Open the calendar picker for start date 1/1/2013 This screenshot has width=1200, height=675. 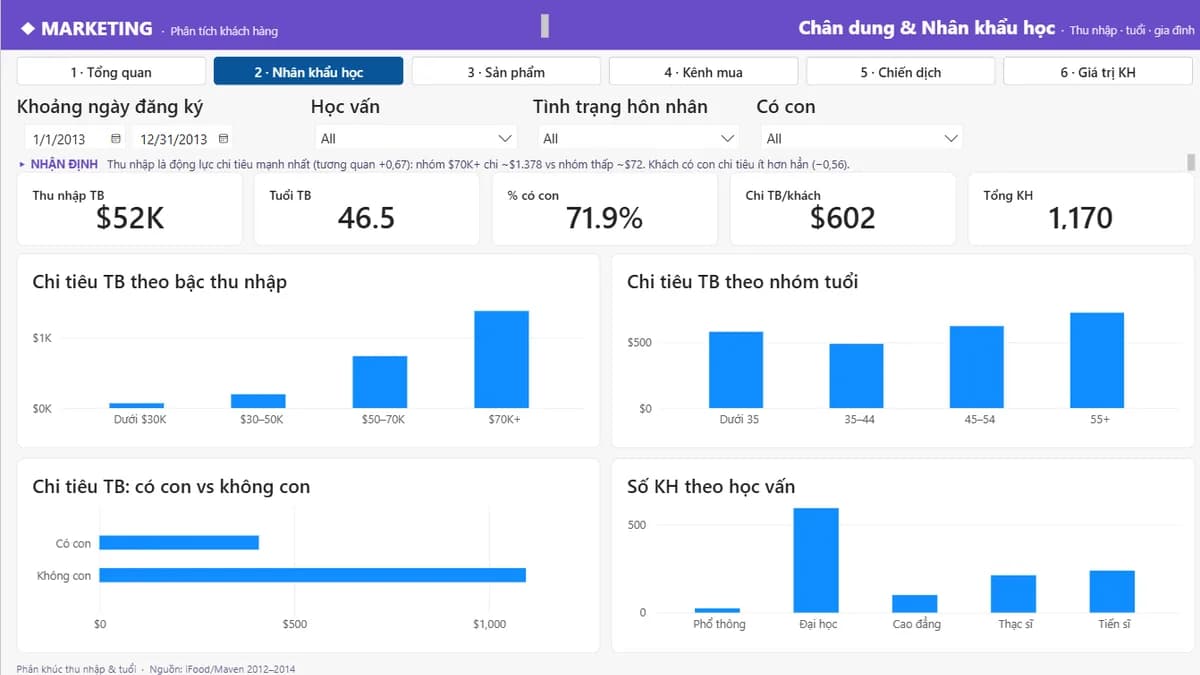click(x=116, y=139)
